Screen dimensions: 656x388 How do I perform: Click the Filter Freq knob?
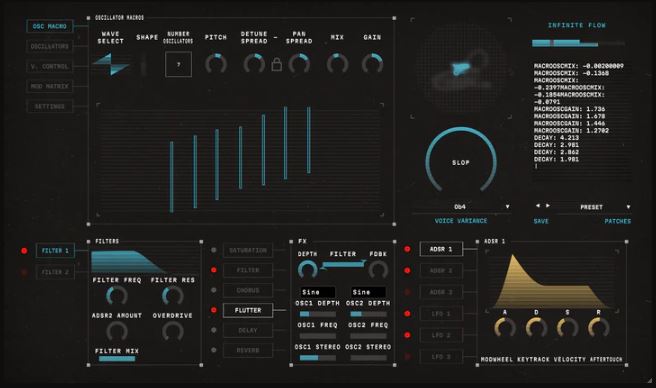[117, 296]
